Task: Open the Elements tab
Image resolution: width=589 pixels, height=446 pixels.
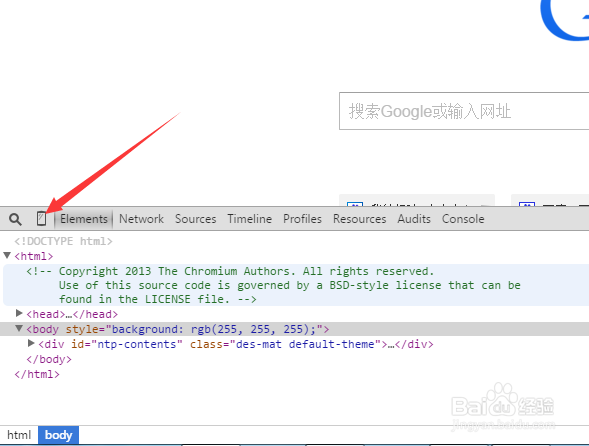Action: pyautogui.click(x=84, y=219)
